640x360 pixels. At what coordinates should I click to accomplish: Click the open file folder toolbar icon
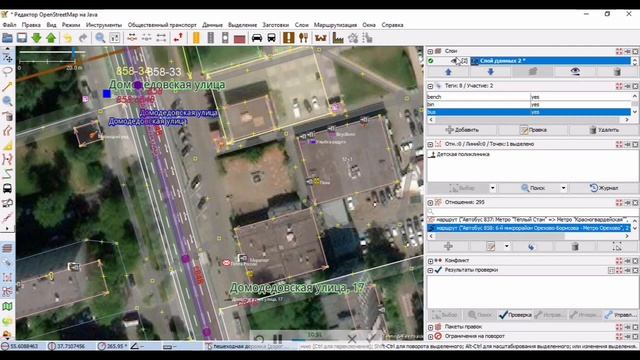tap(7, 38)
